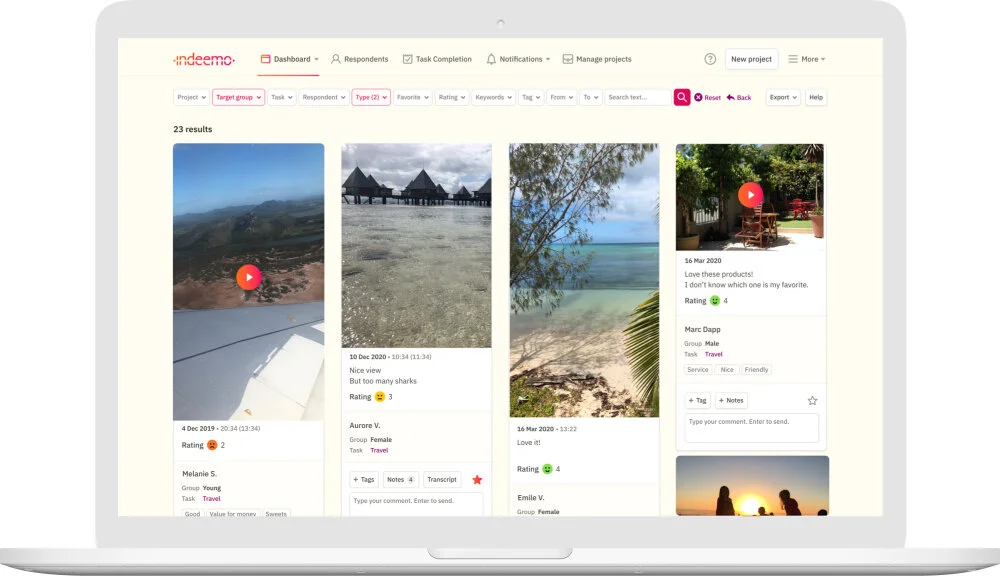Click comment box under Marc Dapp's post
This screenshot has height=576, width=1000.
click(751, 428)
